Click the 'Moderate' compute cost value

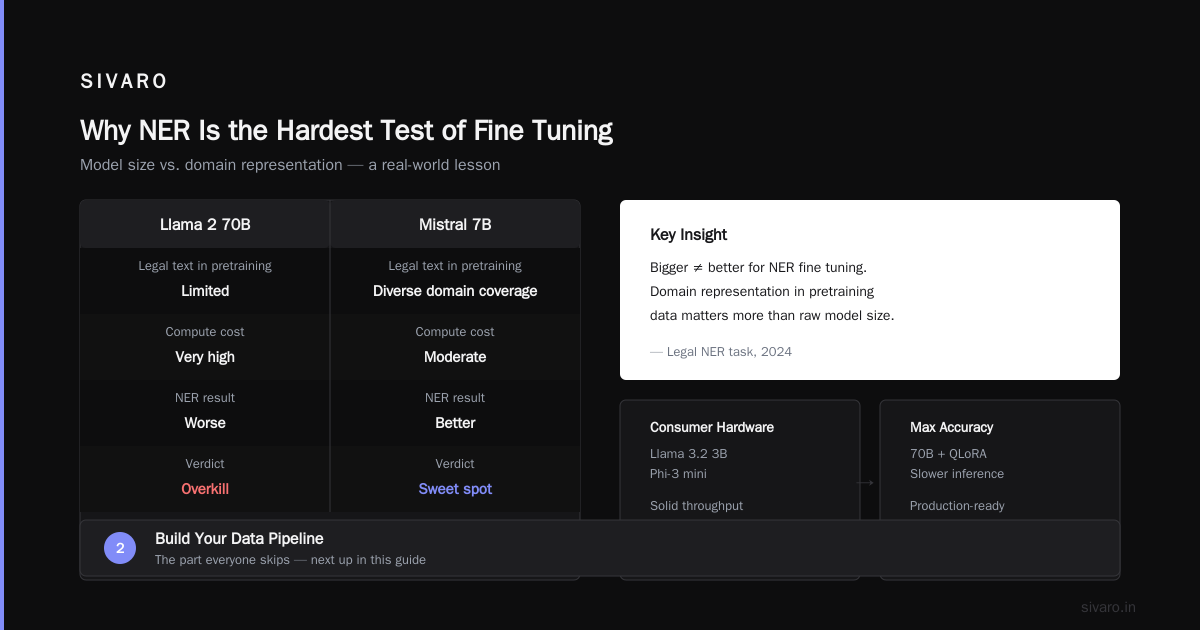pyautogui.click(x=455, y=357)
